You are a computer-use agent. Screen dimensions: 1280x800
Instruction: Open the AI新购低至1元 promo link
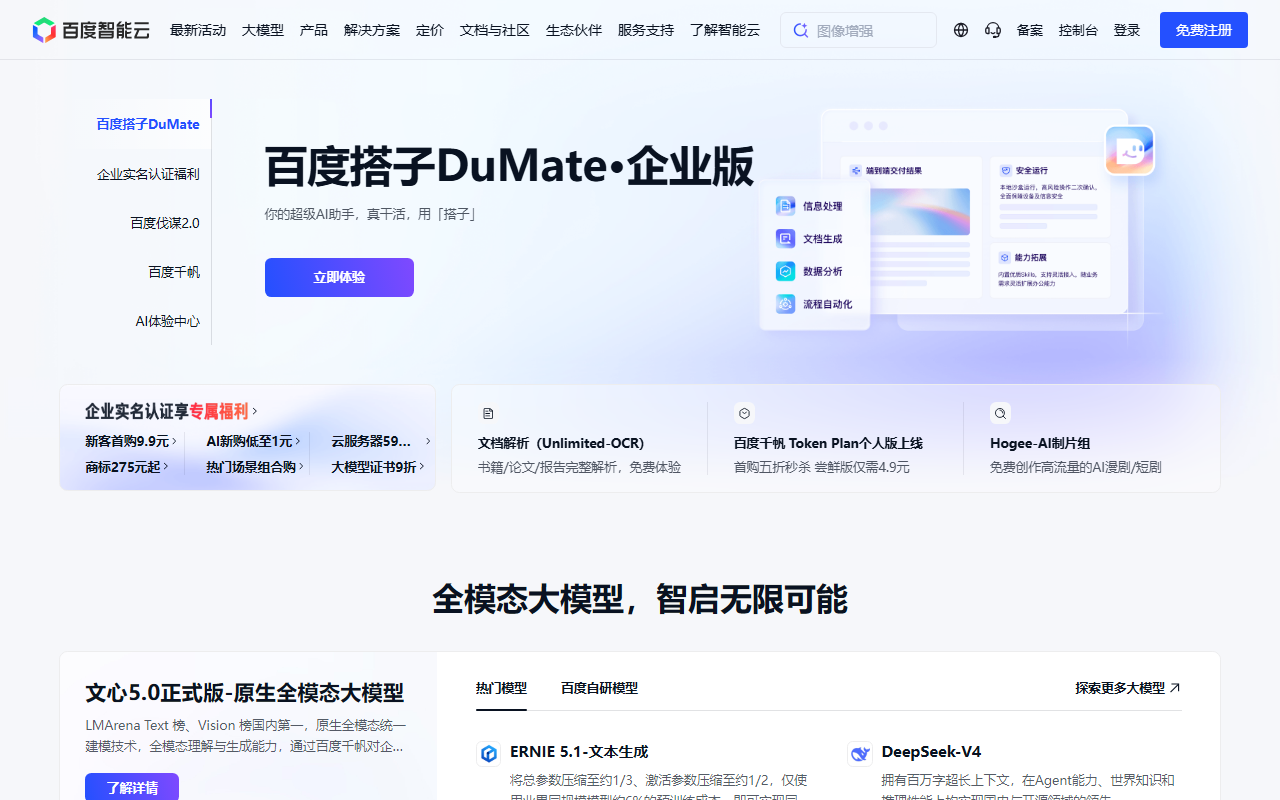point(253,441)
